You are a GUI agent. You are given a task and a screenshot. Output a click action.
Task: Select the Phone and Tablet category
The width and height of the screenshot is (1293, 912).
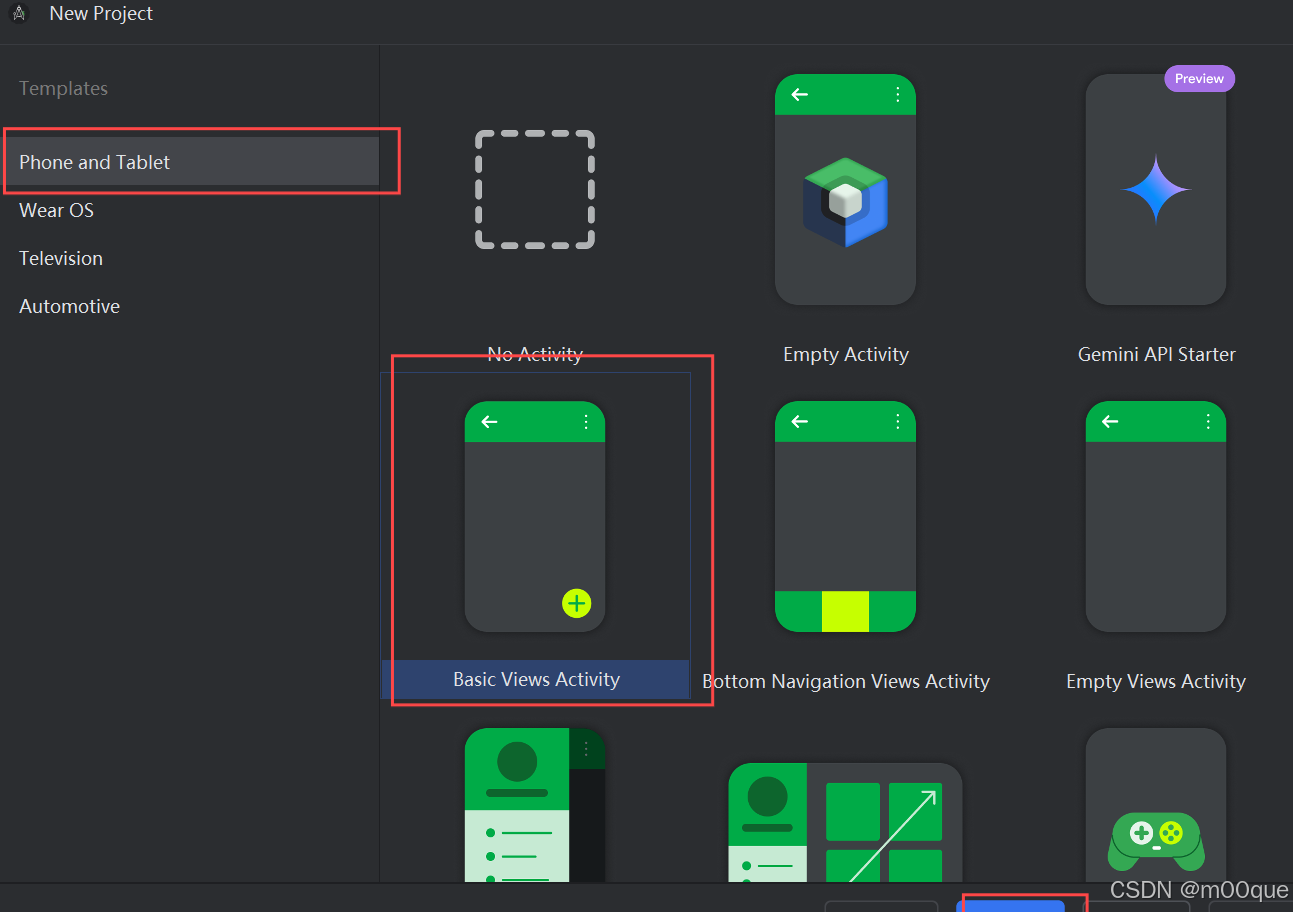coord(94,161)
